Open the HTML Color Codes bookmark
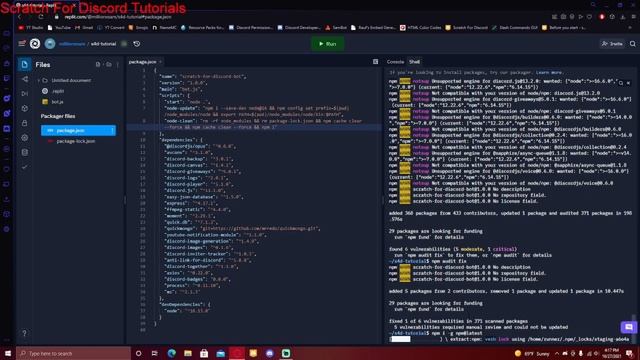640x360 pixels. pos(420,28)
